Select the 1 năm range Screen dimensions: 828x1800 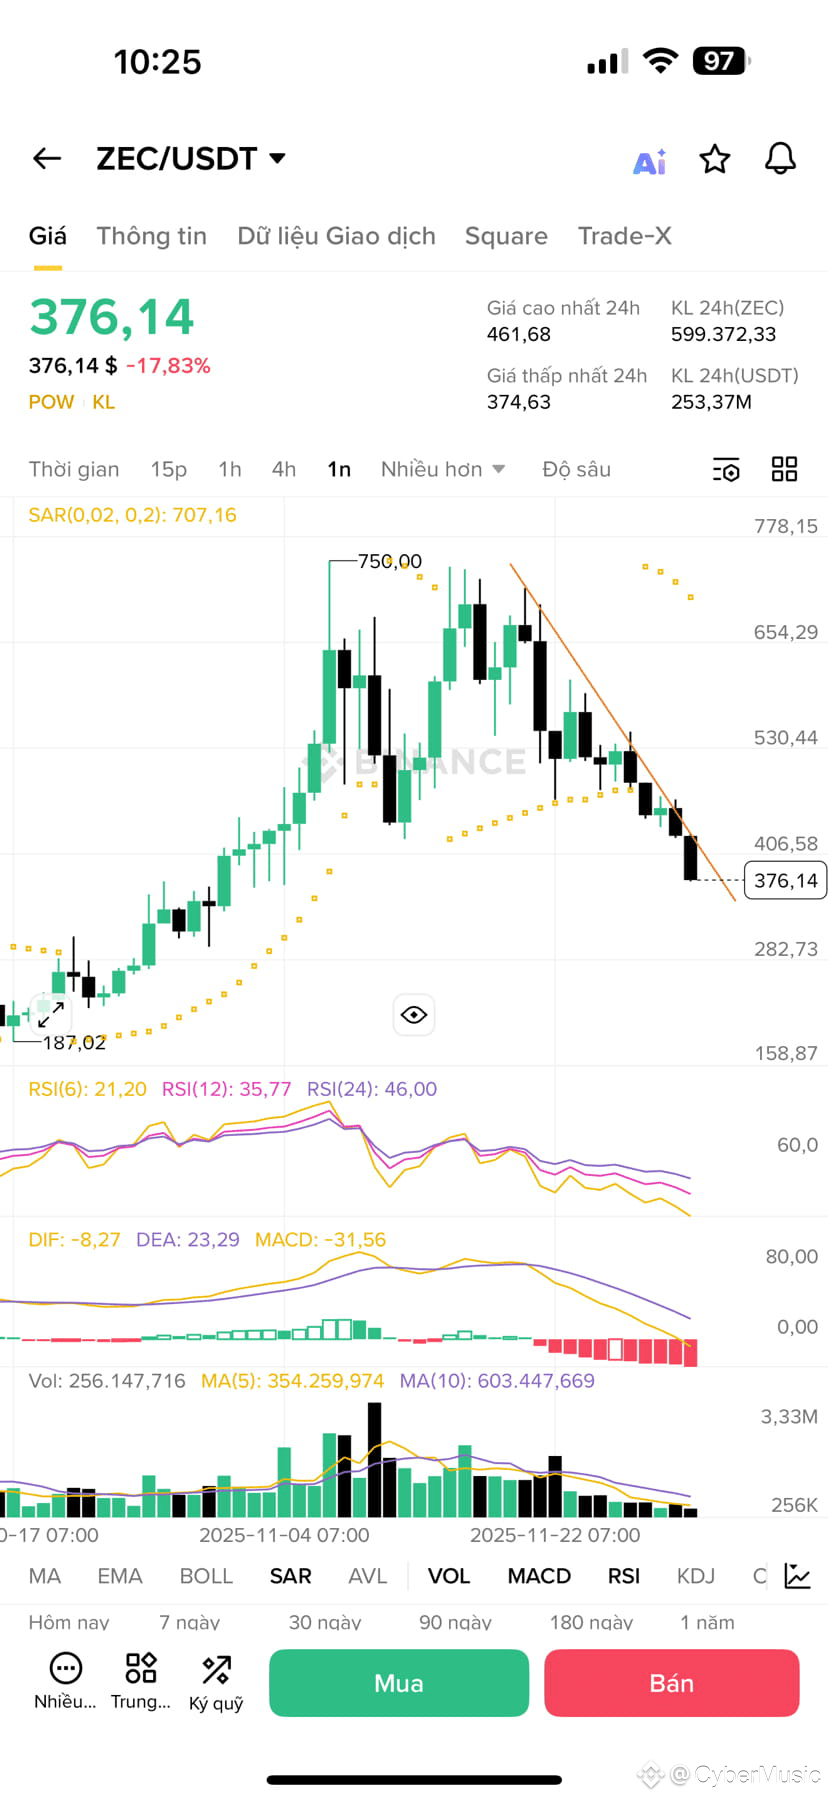pos(707,1622)
